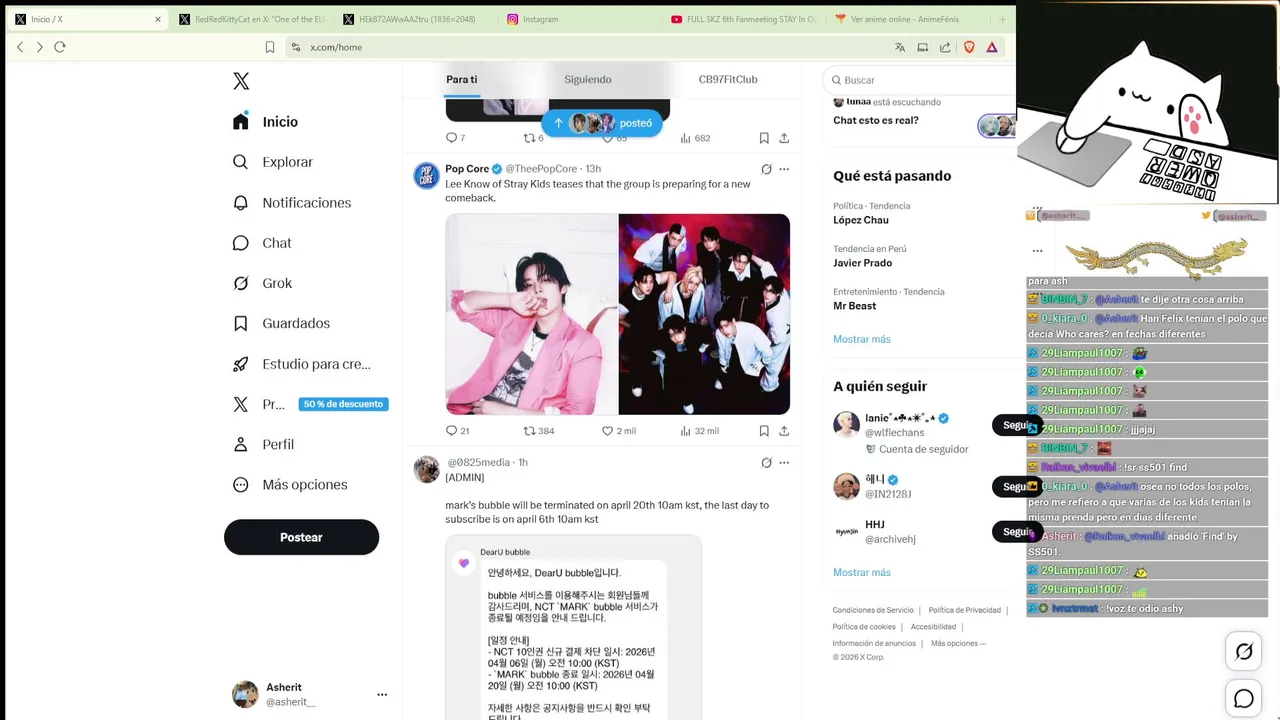The image size is (1280, 720).
Task: Open Notificaciones in the sidebar
Action: 291,203
